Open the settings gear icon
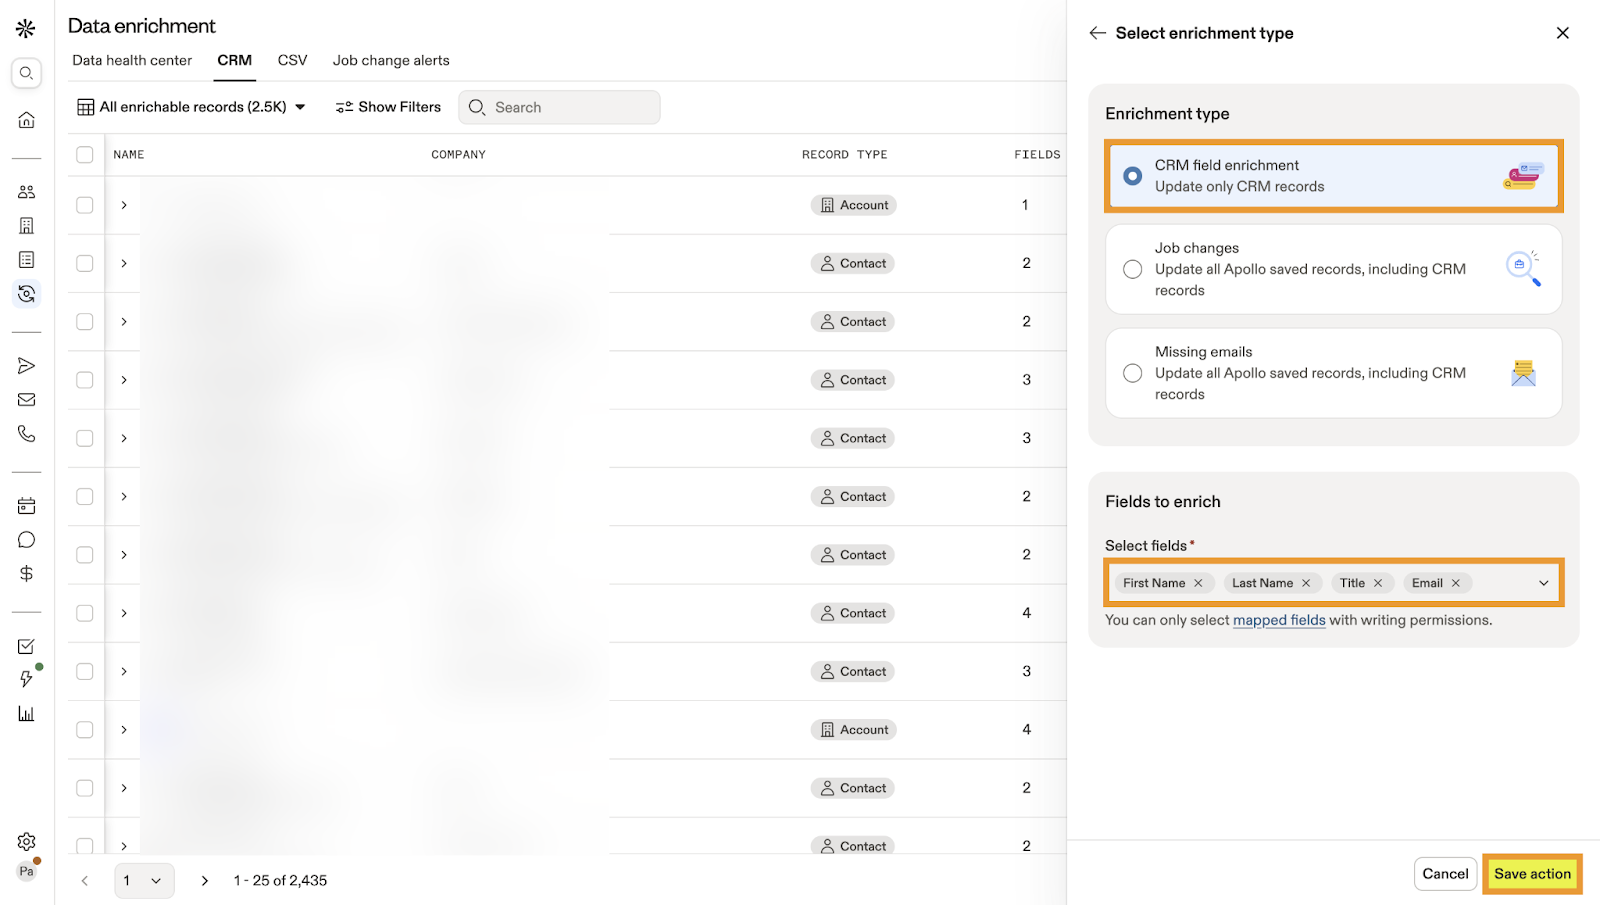Screen dimensions: 1600x905 (27, 841)
